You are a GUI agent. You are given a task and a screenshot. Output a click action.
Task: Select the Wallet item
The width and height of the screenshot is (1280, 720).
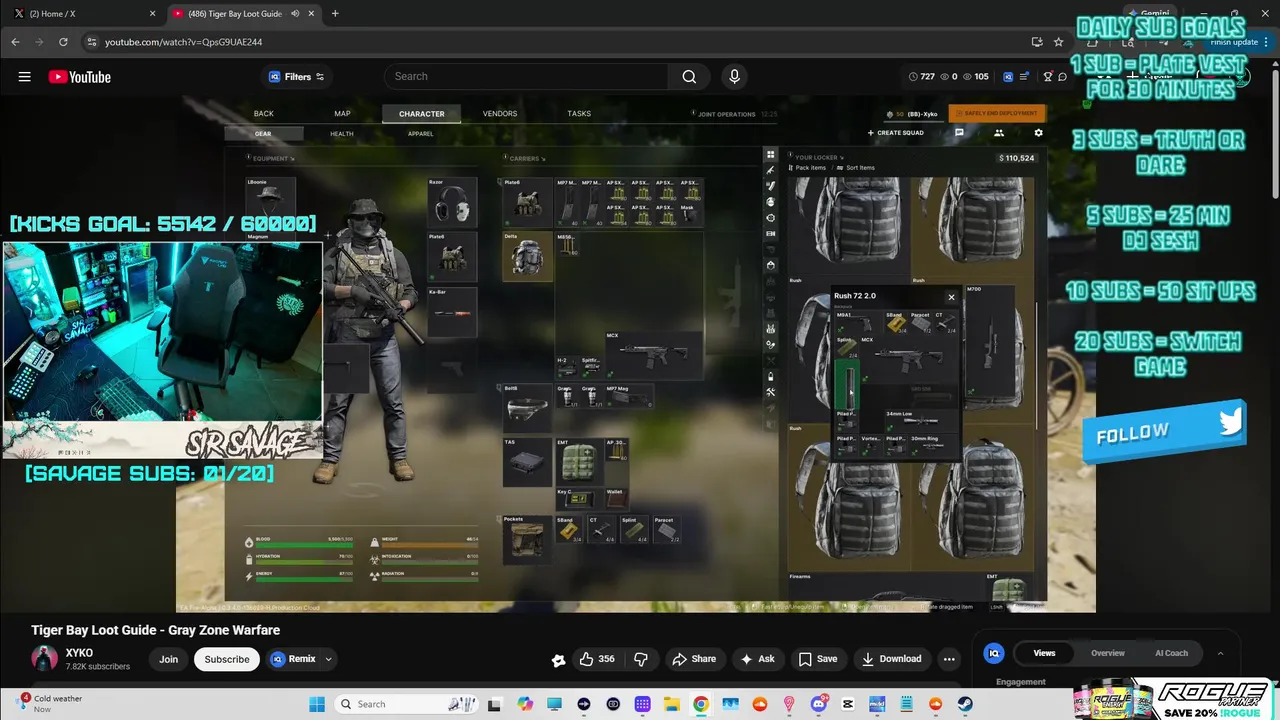coord(615,498)
